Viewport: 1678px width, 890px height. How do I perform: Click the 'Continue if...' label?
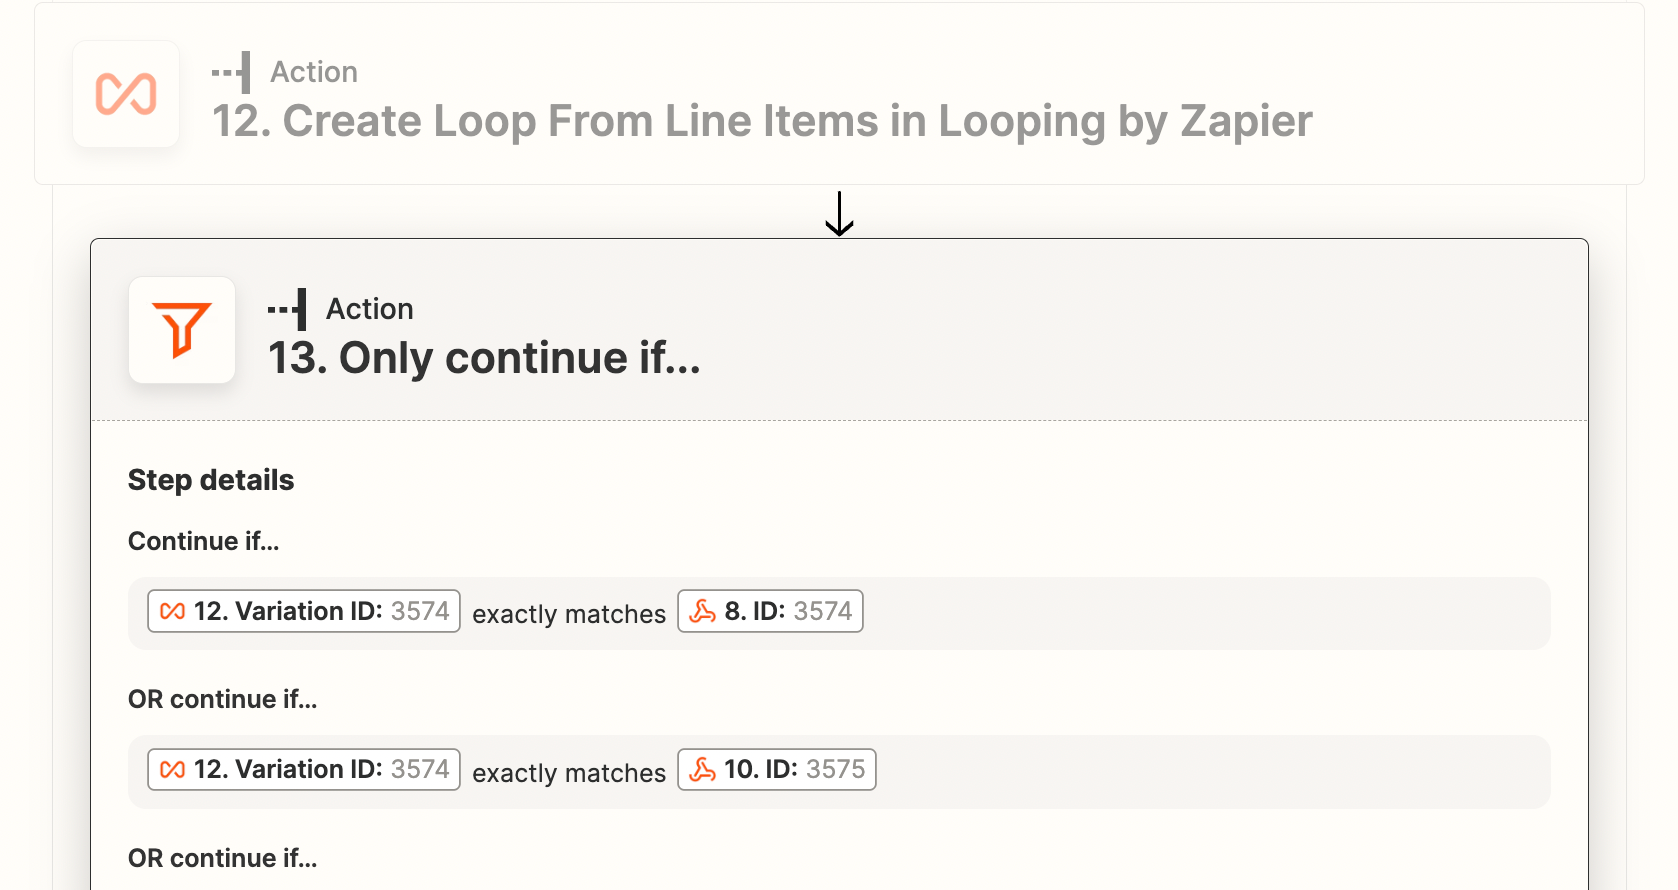[x=204, y=541]
